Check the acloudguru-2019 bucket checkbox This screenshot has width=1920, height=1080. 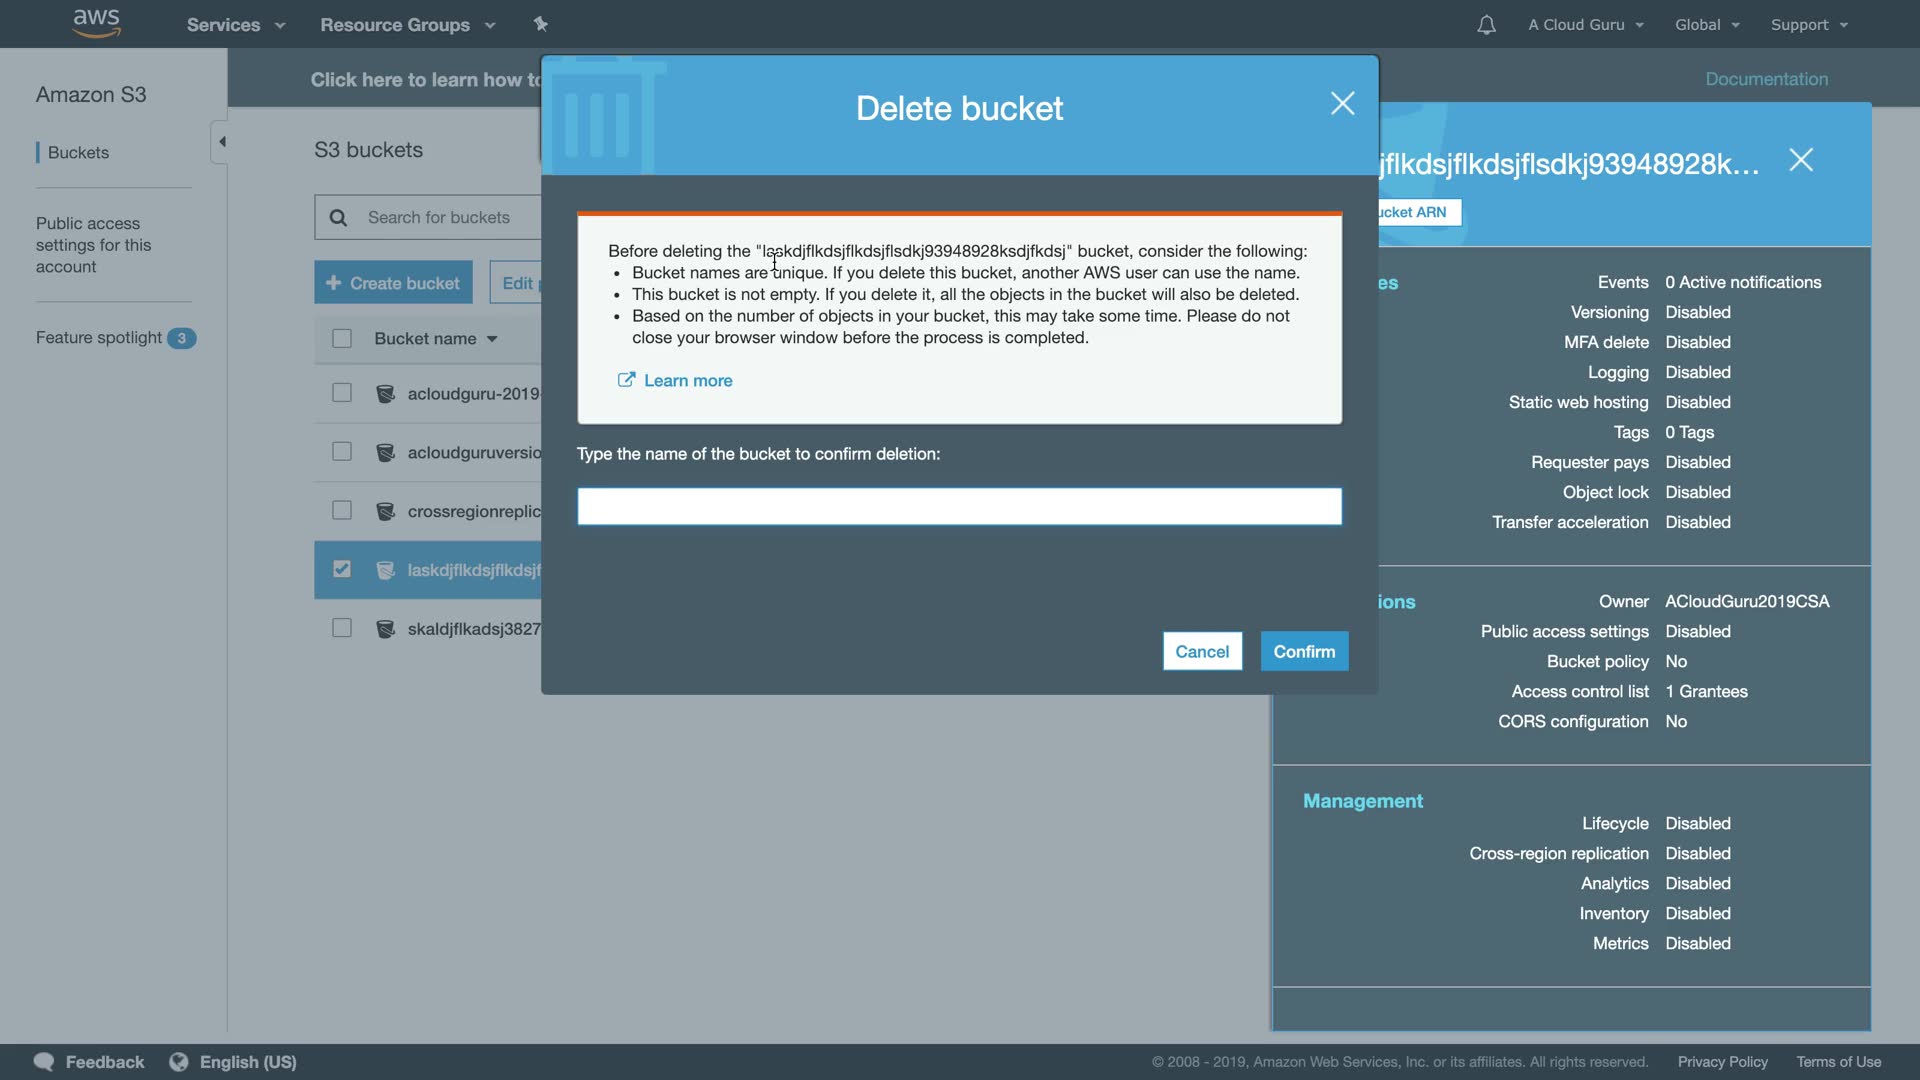tap(342, 393)
